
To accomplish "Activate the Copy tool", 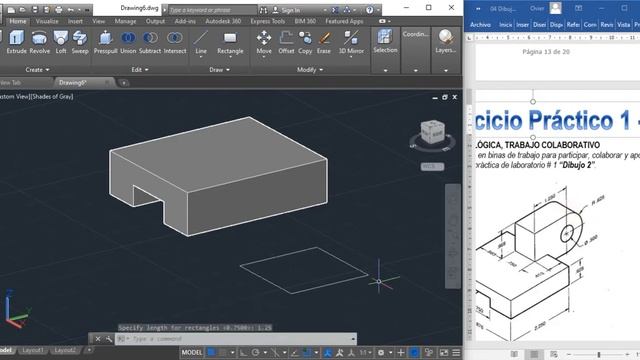I will click(x=305, y=42).
